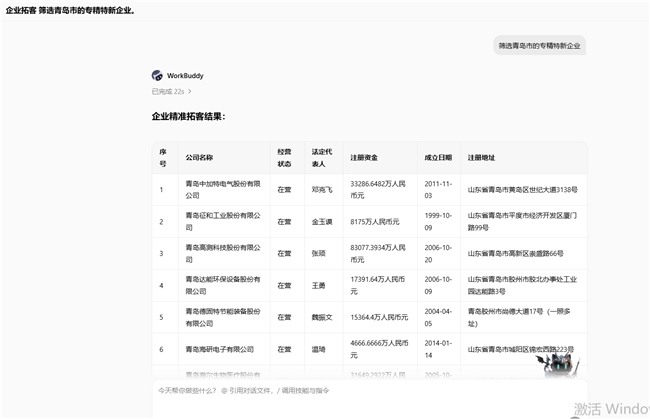Click the 公司名称 column header
The width and height of the screenshot is (650, 419).
coord(199,157)
